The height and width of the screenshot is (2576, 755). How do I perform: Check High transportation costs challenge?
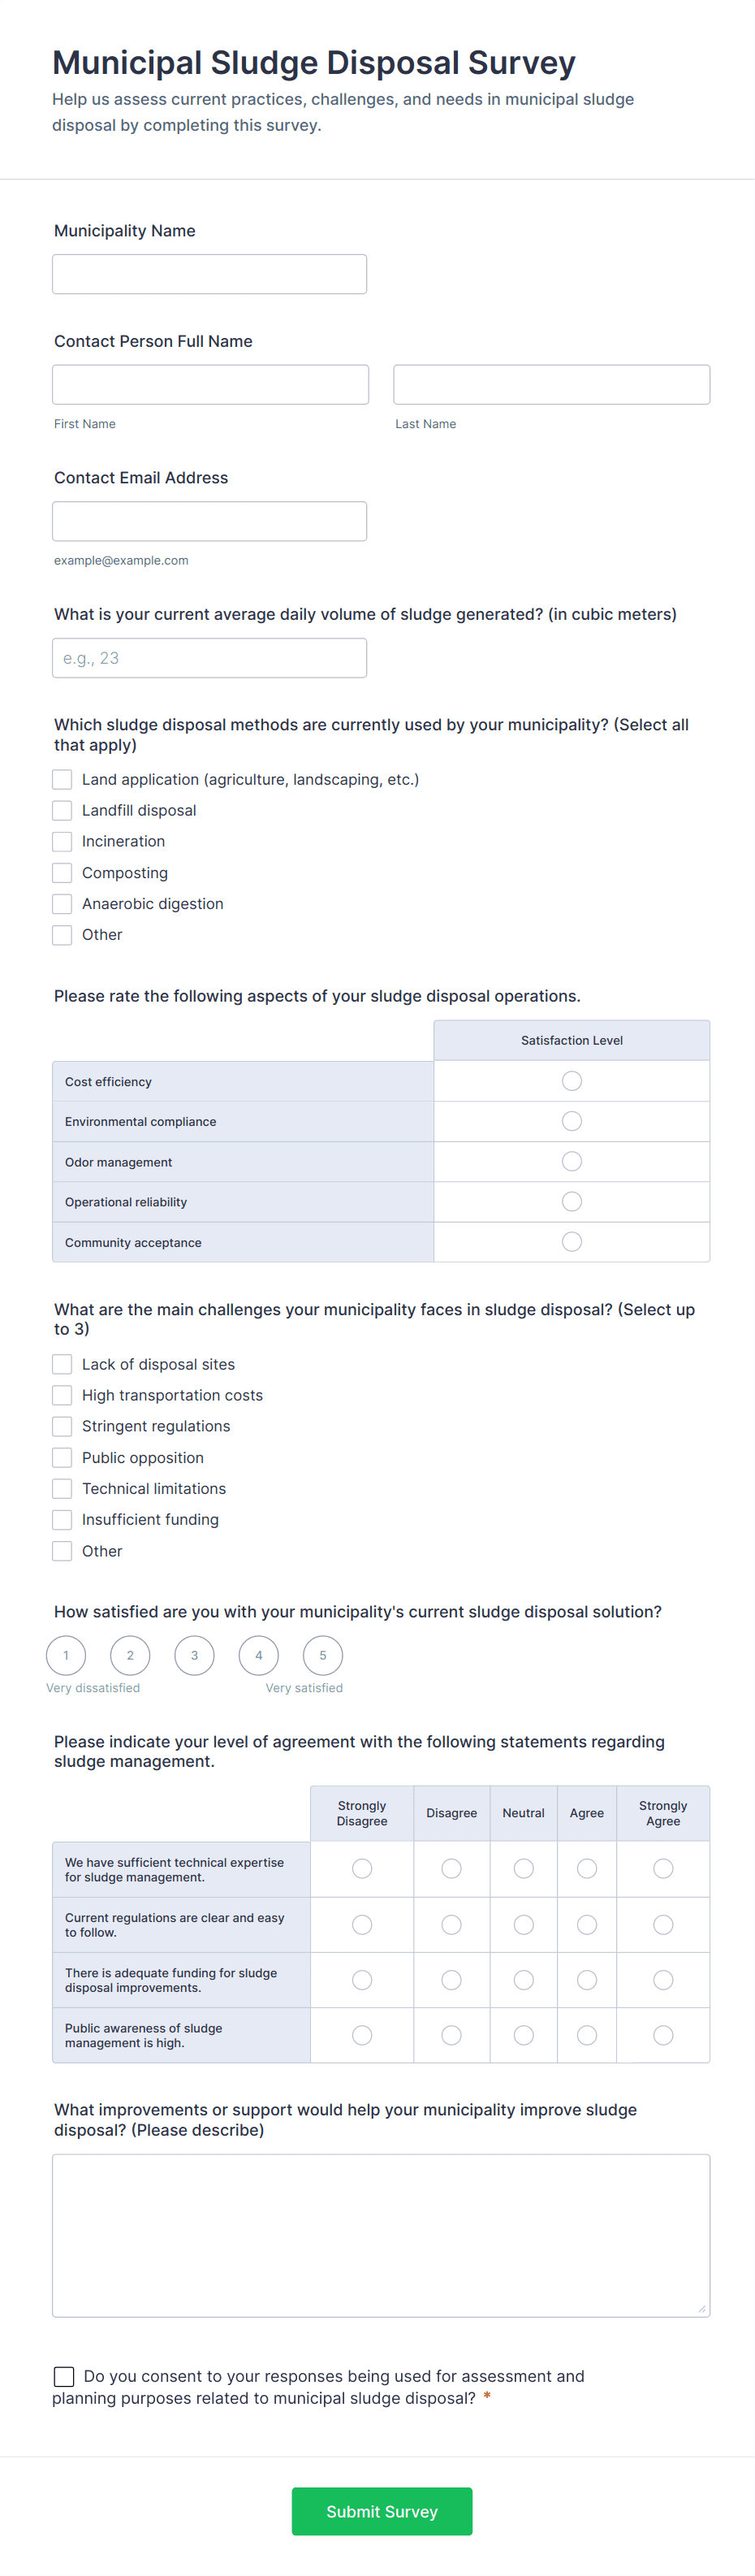click(62, 1395)
